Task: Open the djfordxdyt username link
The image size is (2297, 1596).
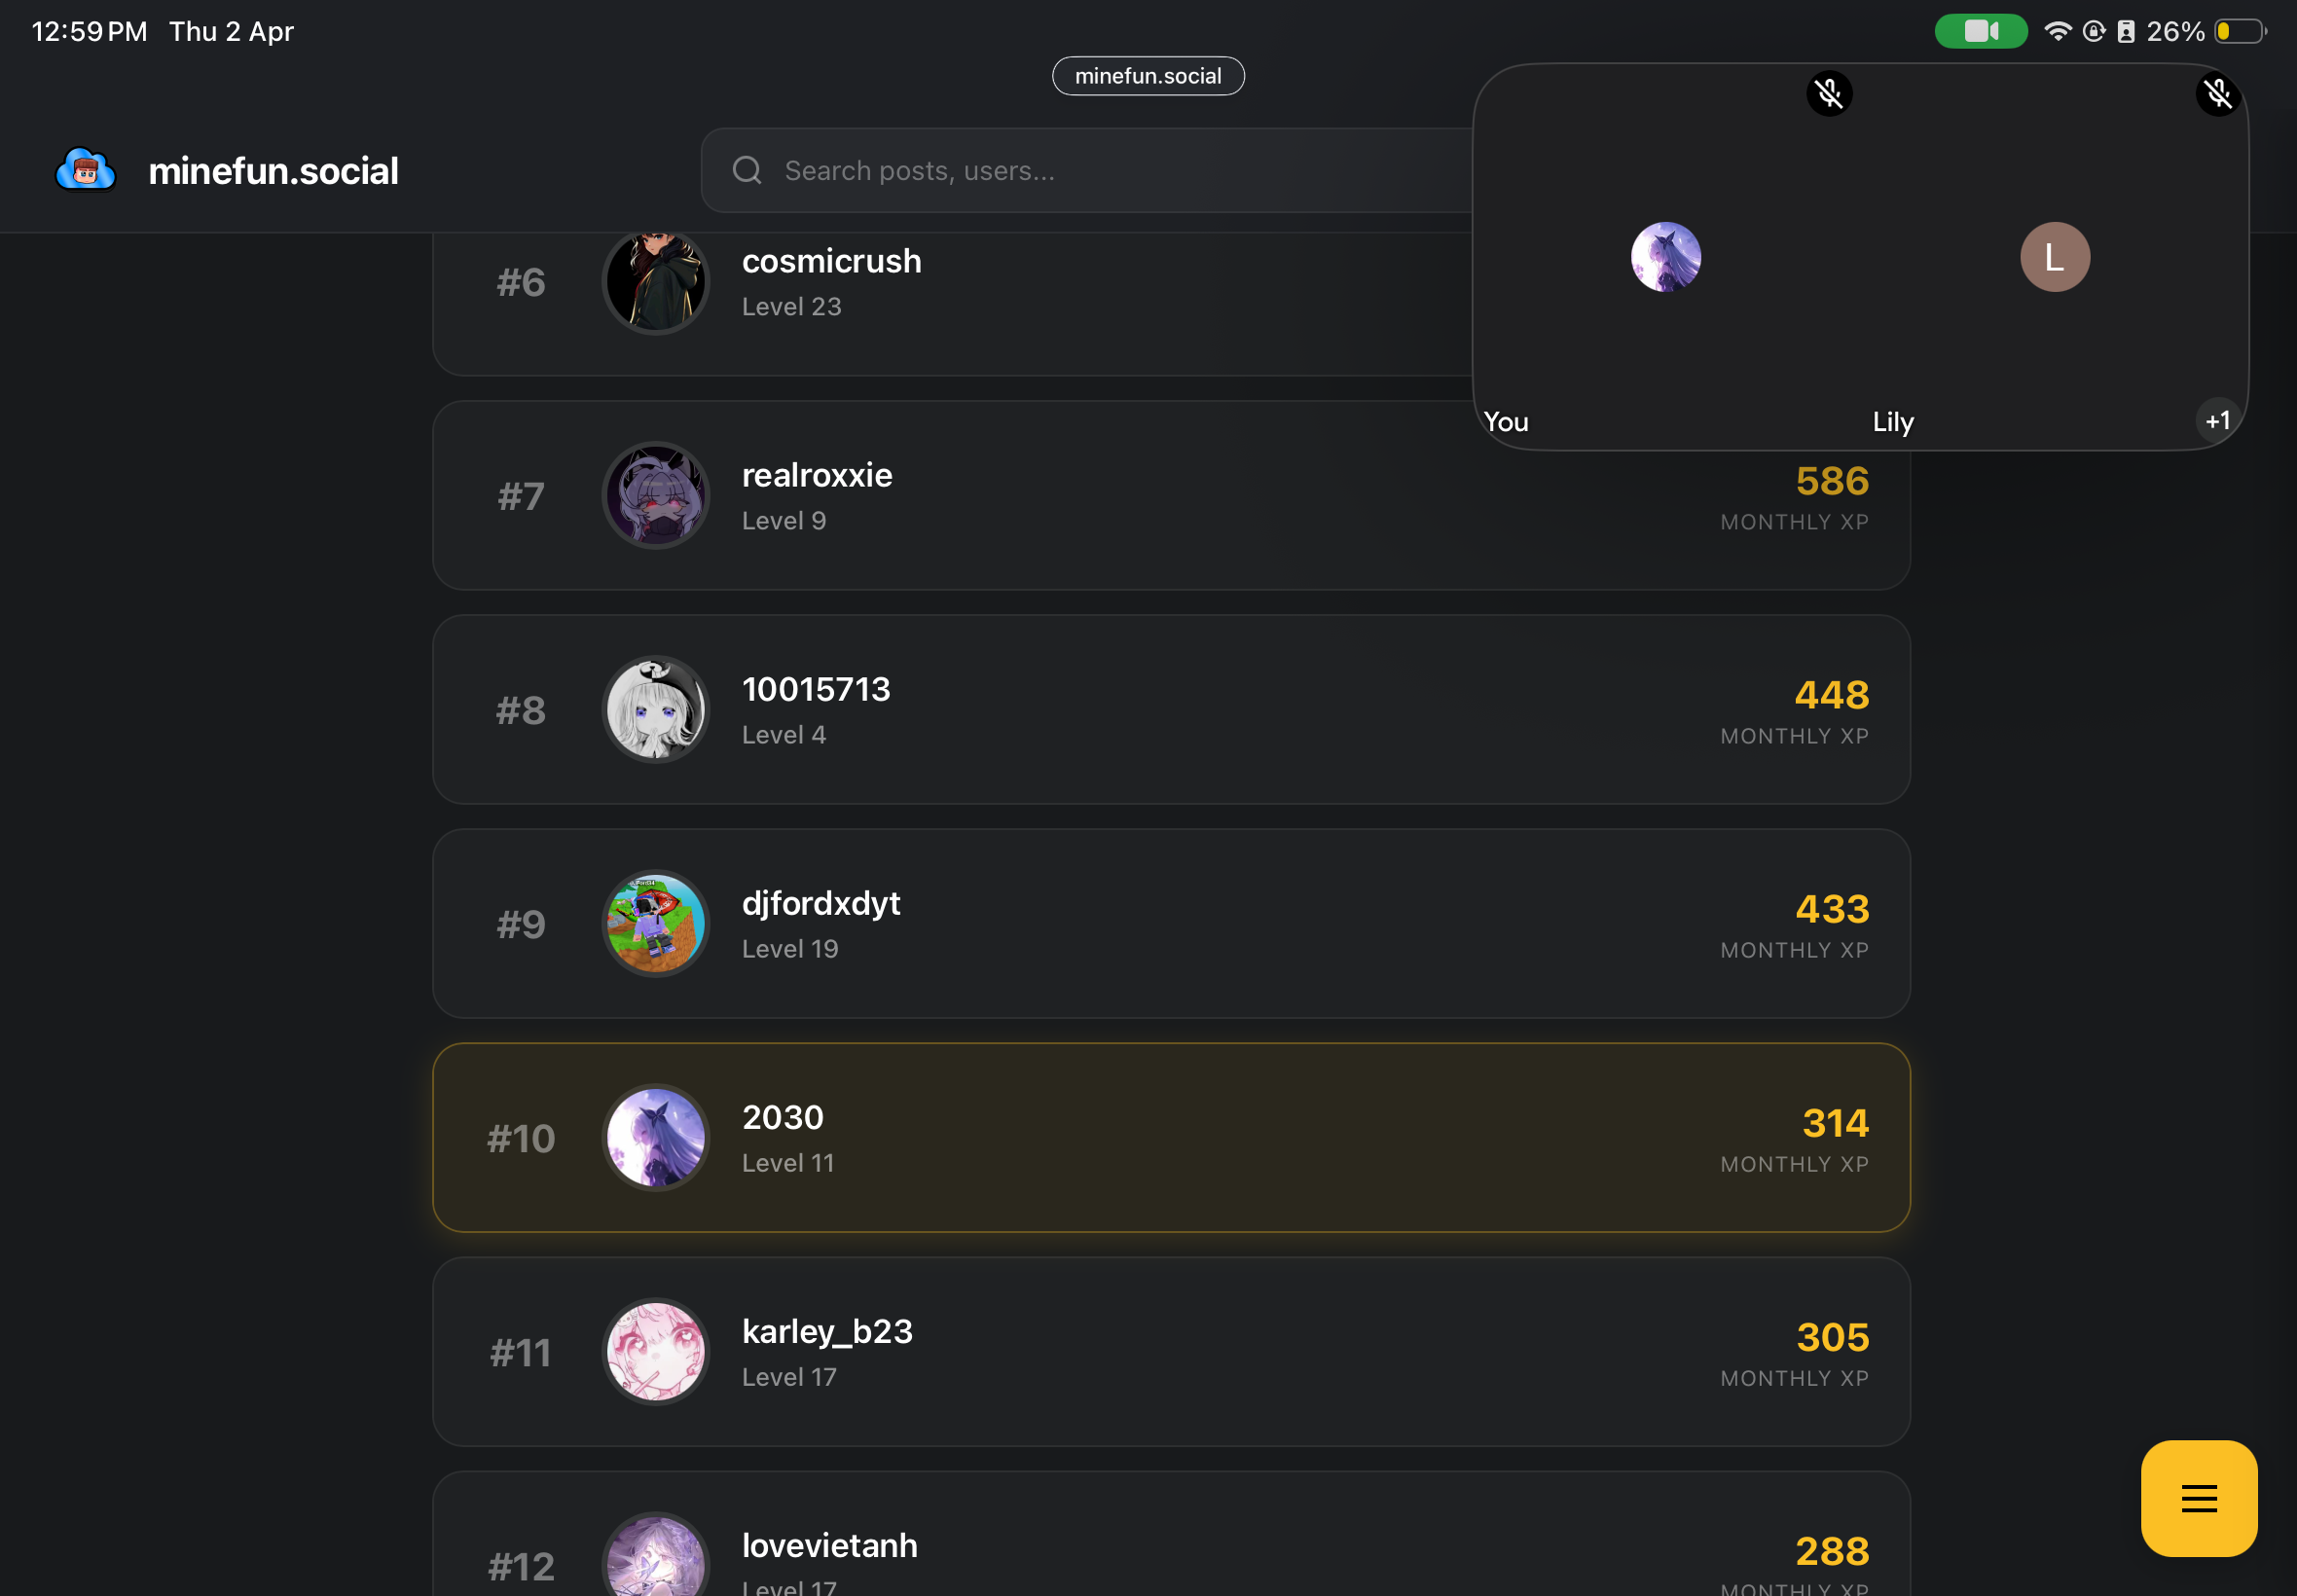Action: pos(821,903)
